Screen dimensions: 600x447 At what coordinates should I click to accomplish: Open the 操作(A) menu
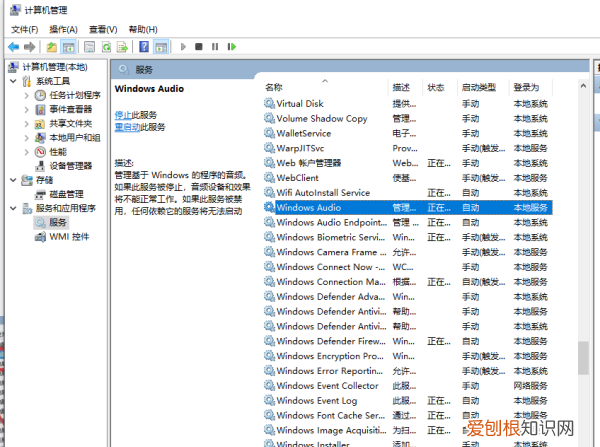pyautogui.click(x=64, y=29)
